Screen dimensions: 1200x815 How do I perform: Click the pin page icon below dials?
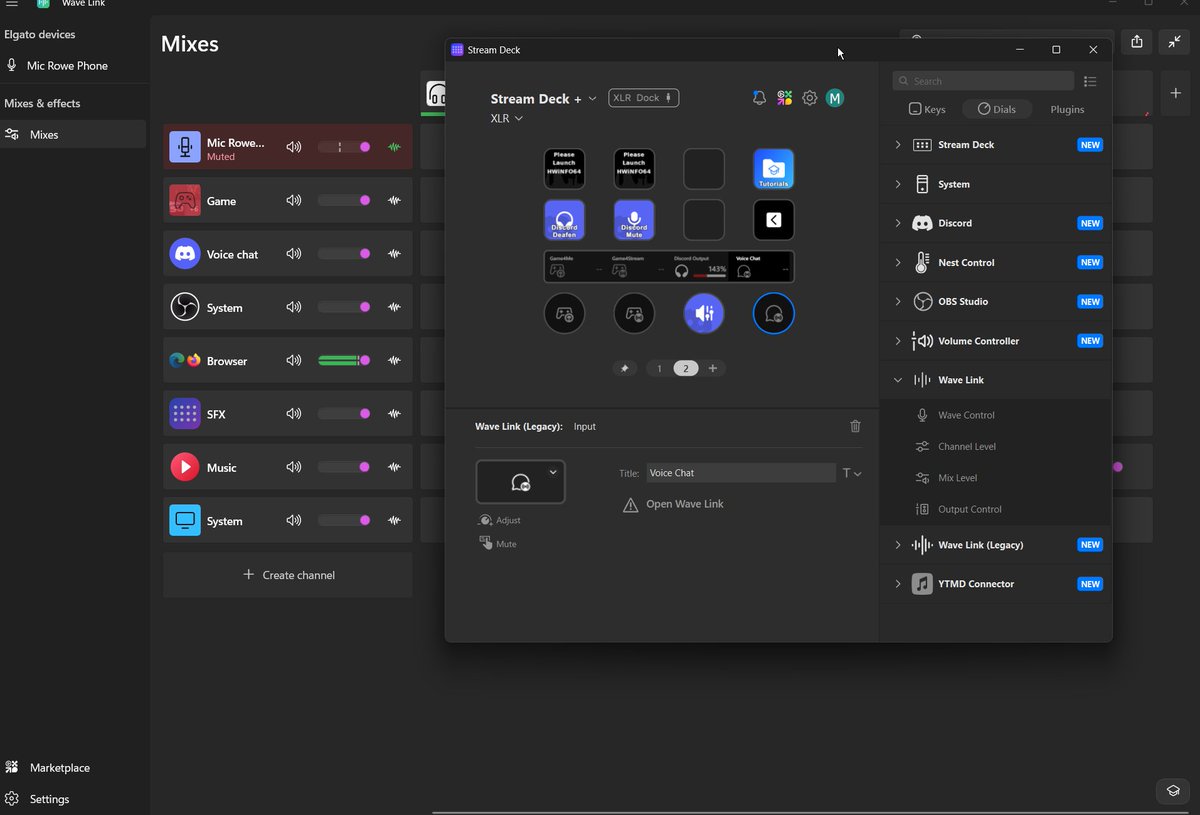(625, 368)
